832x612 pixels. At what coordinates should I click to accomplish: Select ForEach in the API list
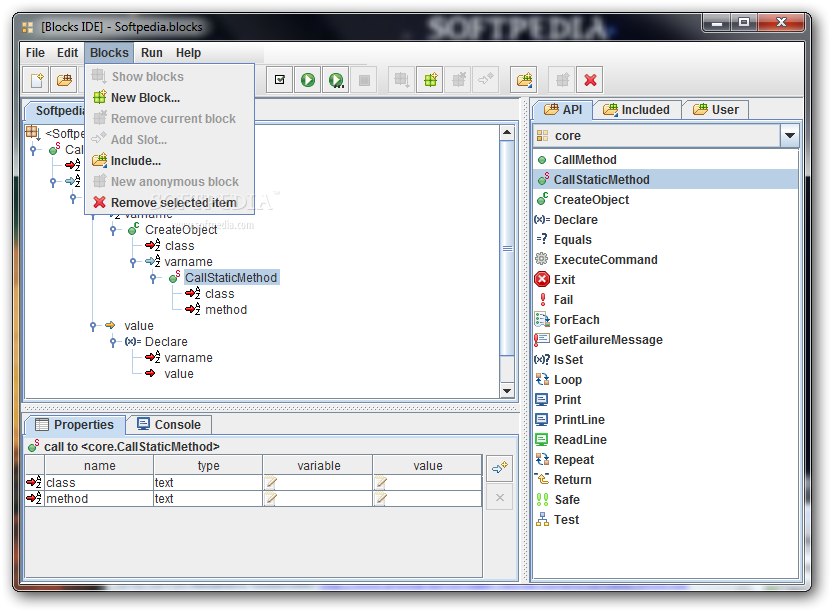click(665, 320)
